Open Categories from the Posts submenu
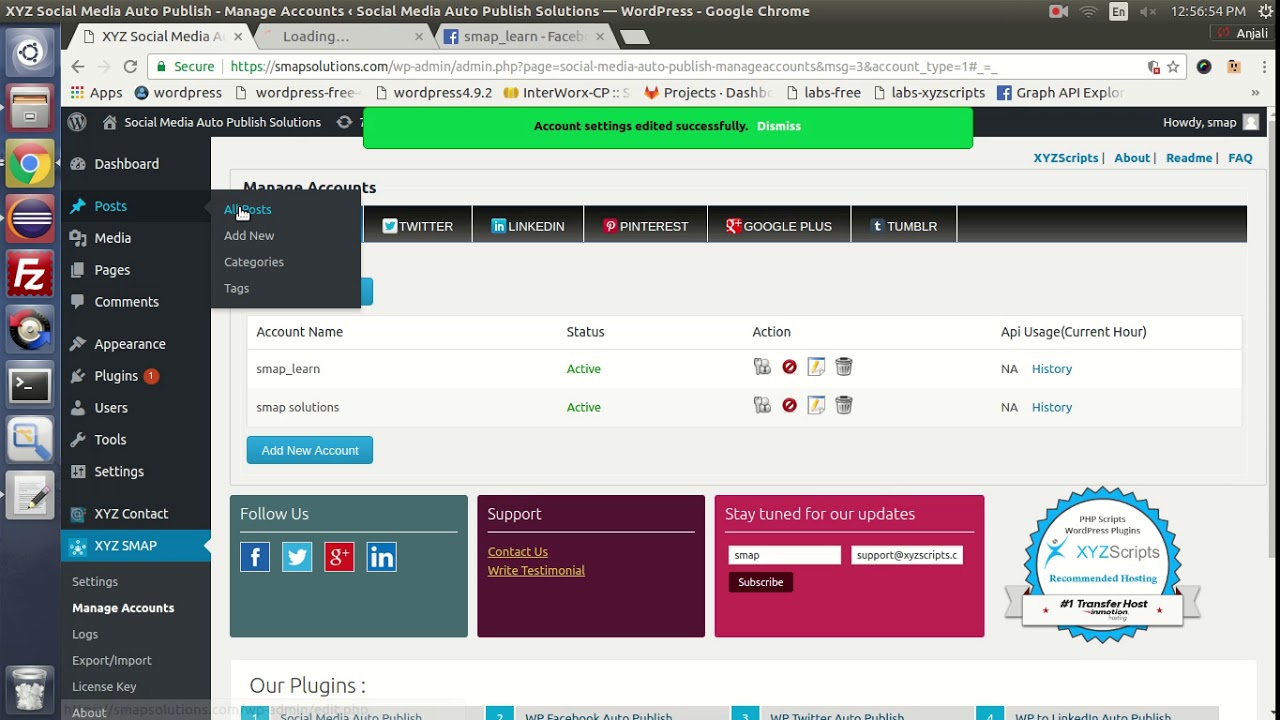The height and width of the screenshot is (720, 1280). click(x=254, y=261)
